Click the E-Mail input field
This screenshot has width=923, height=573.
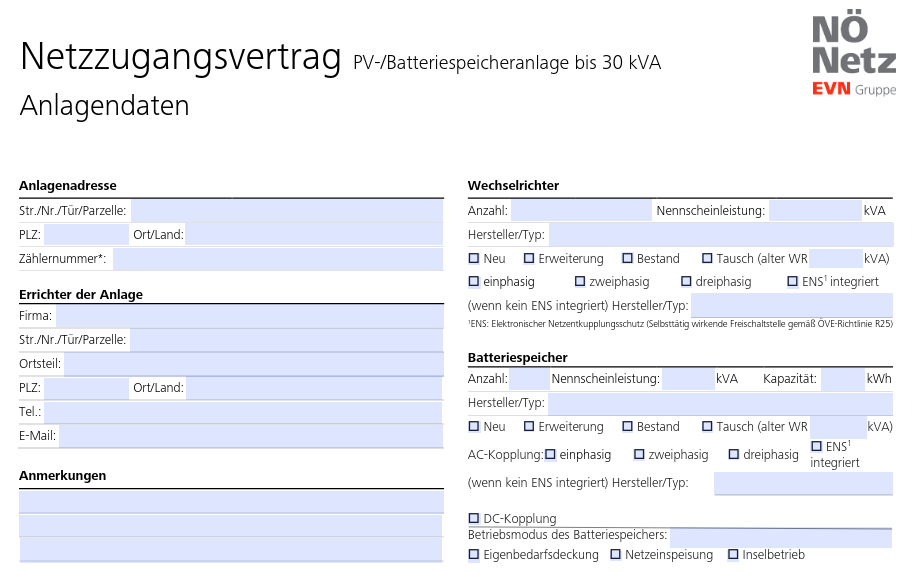pos(251,436)
